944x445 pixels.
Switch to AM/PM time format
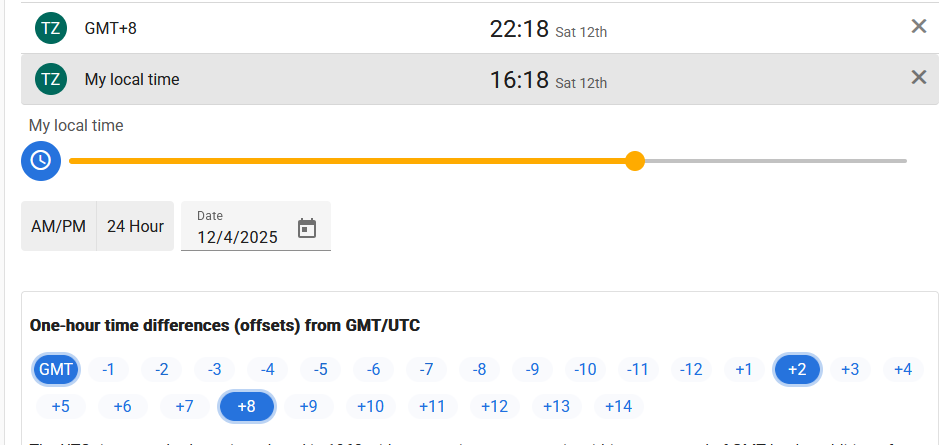pos(59,226)
